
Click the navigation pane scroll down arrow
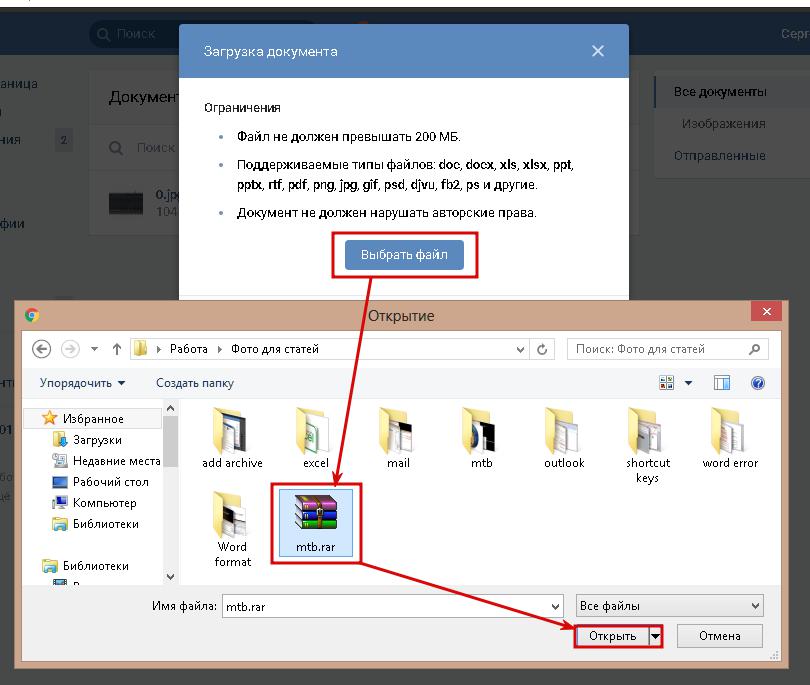(x=170, y=577)
